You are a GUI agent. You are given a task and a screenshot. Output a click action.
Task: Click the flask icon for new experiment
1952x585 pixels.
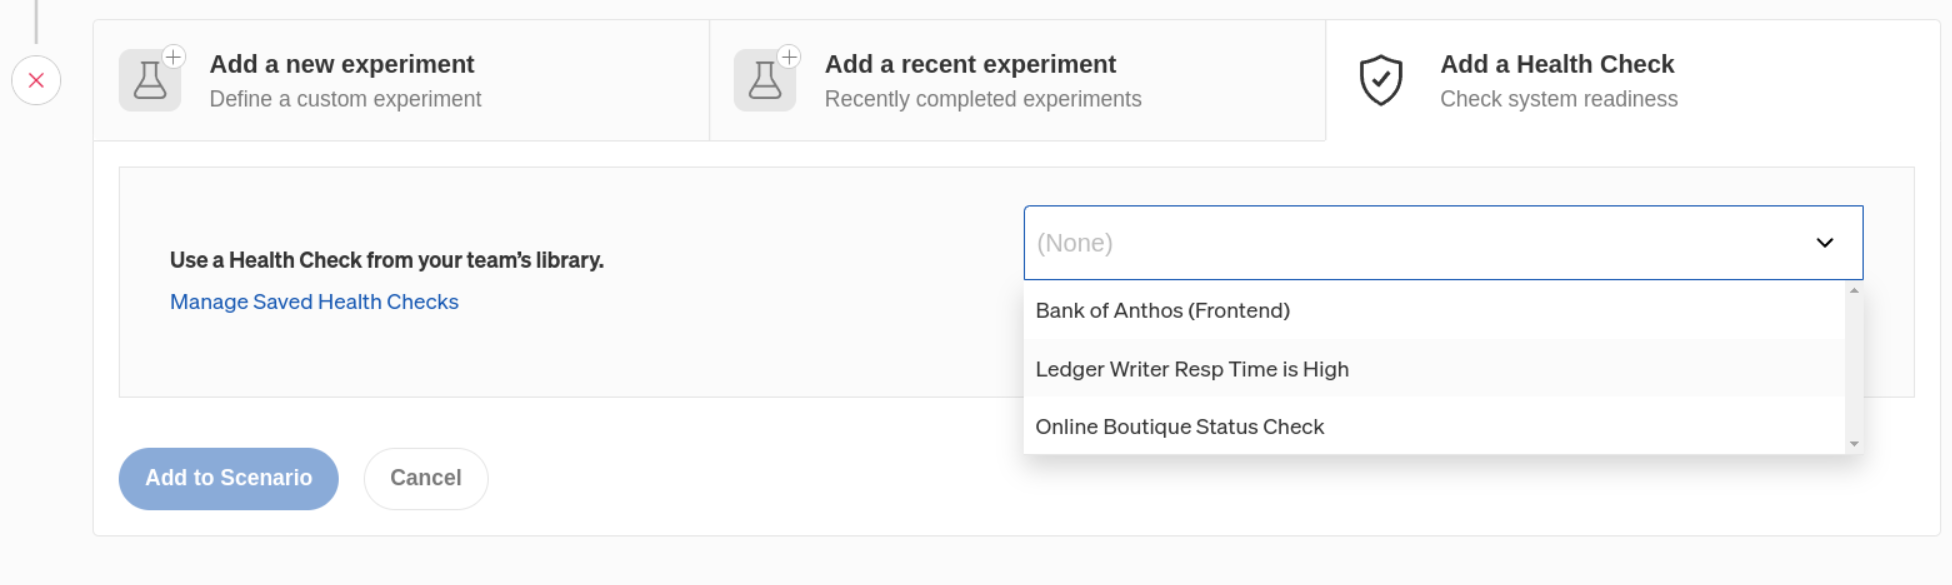point(150,80)
